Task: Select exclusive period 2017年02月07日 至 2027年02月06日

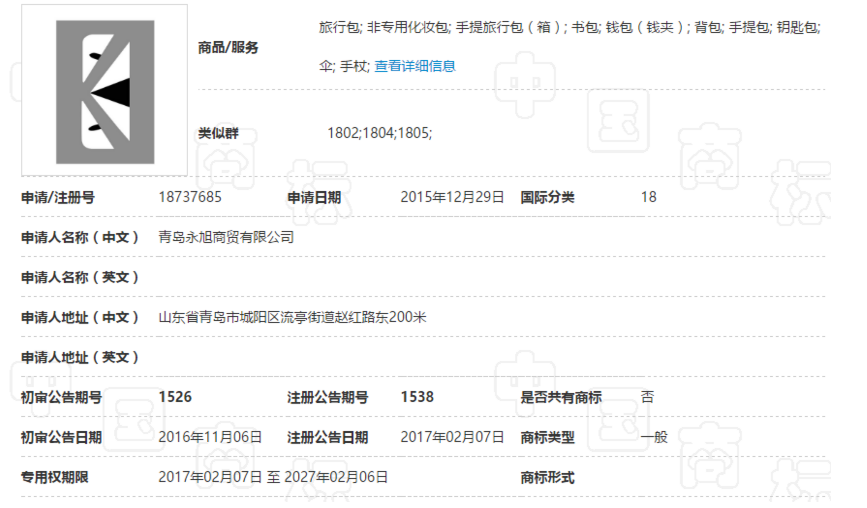Action: click(x=273, y=478)
